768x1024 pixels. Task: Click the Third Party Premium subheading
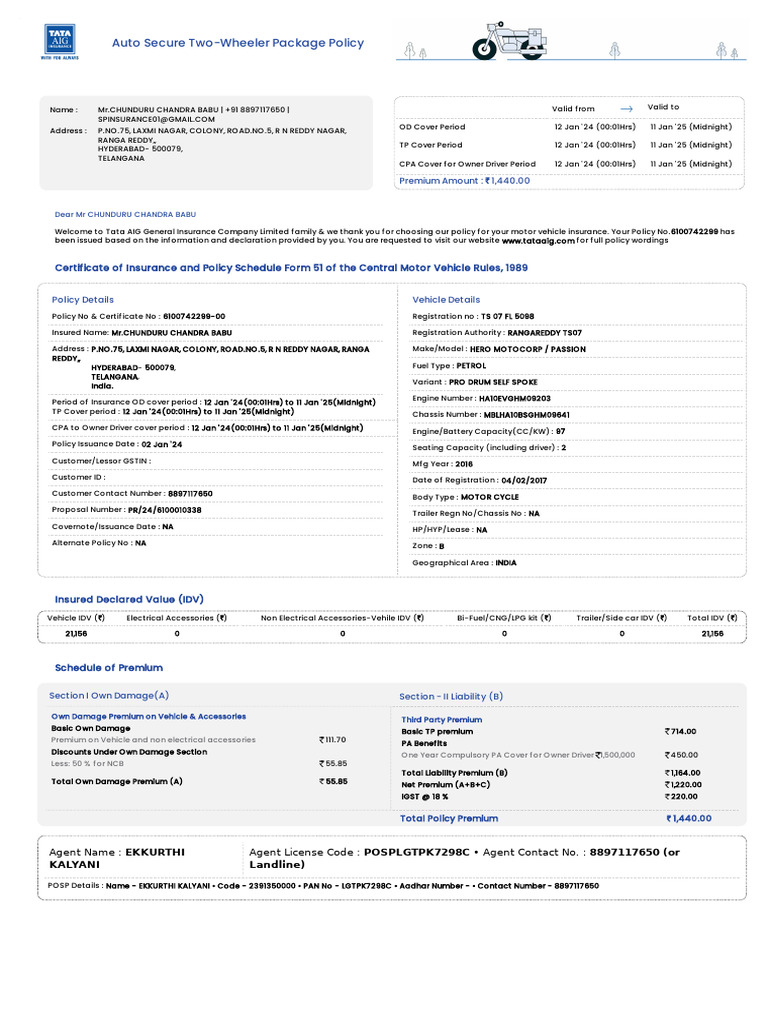tap(441, 720)
